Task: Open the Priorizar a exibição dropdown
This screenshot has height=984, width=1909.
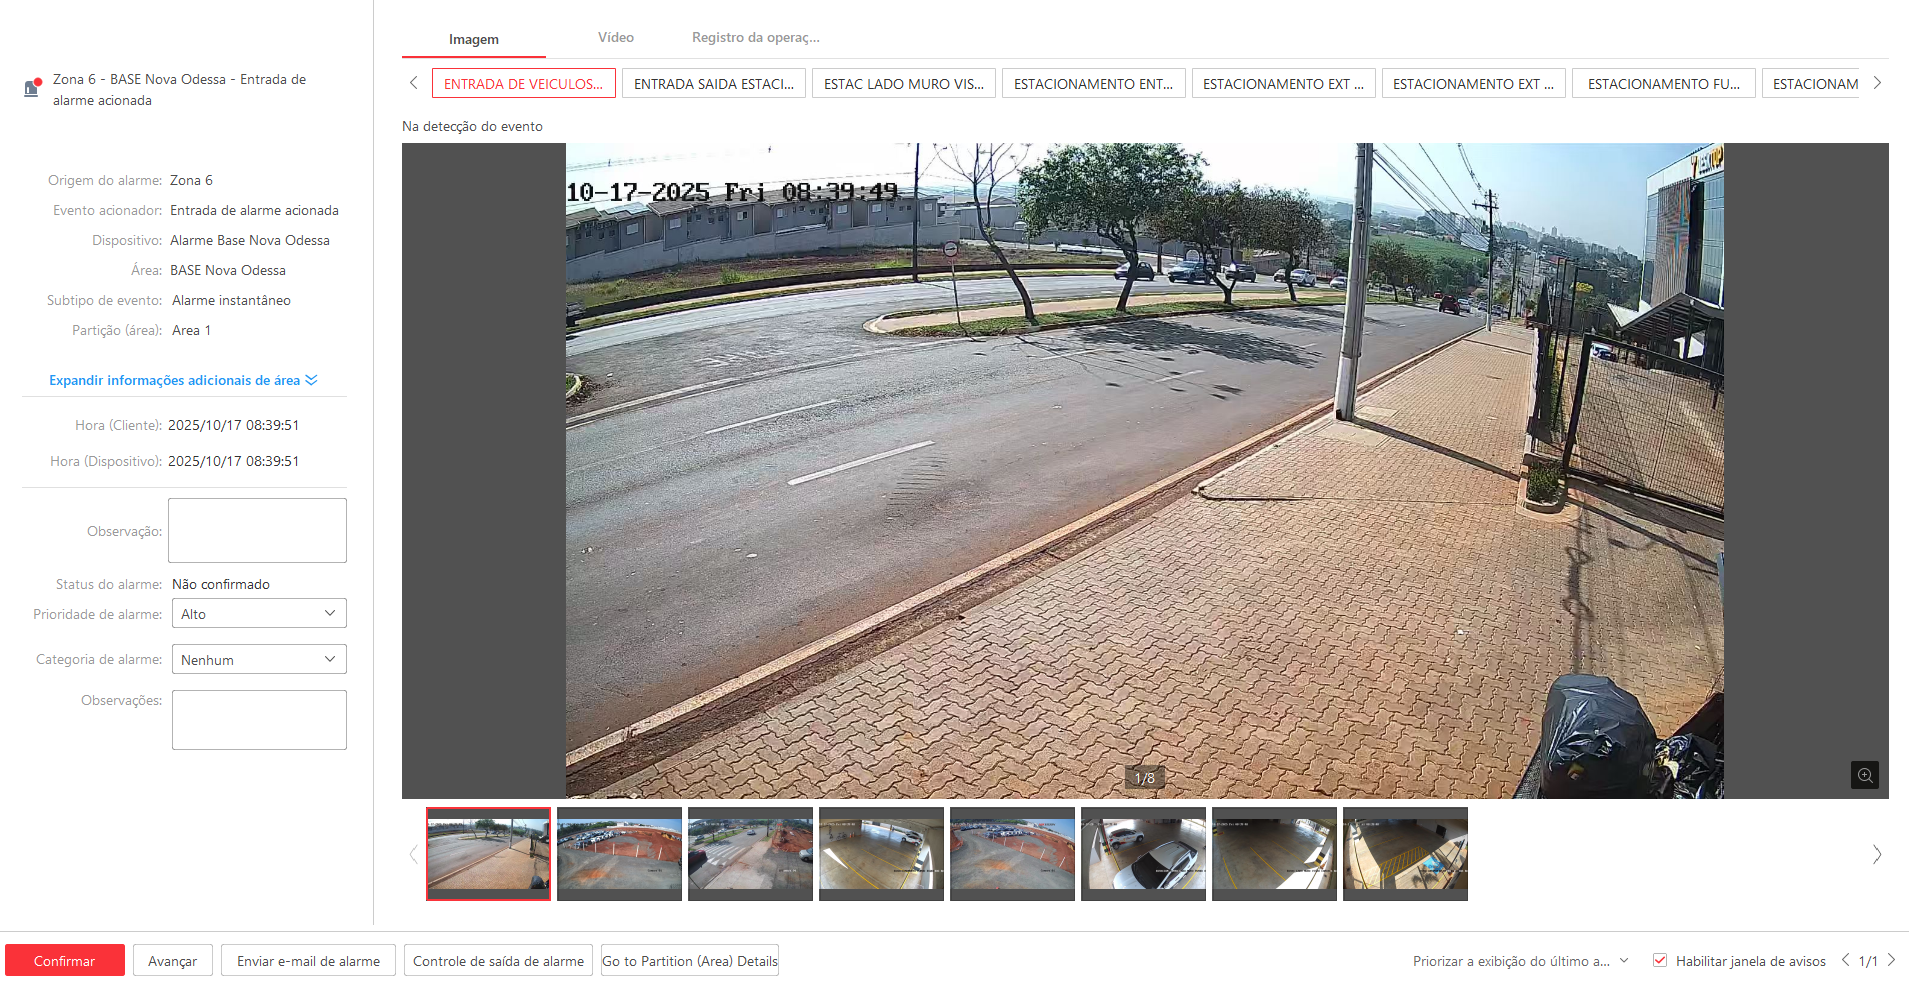Action: click(x=1520, y=961)
